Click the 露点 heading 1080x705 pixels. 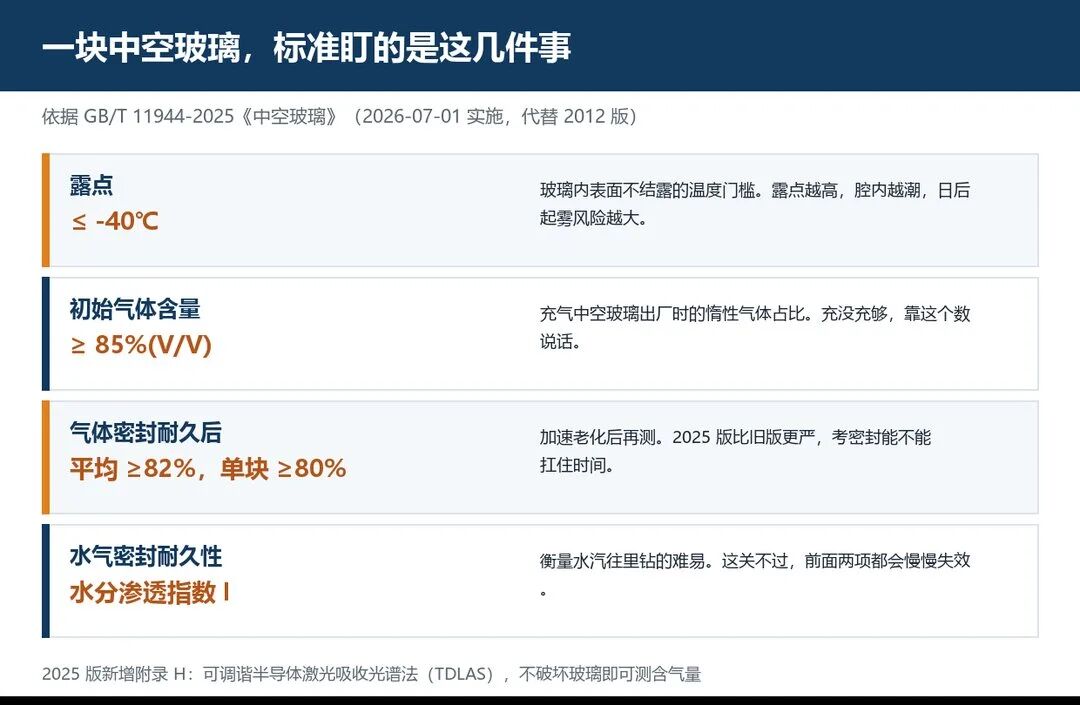pos(92,186)
